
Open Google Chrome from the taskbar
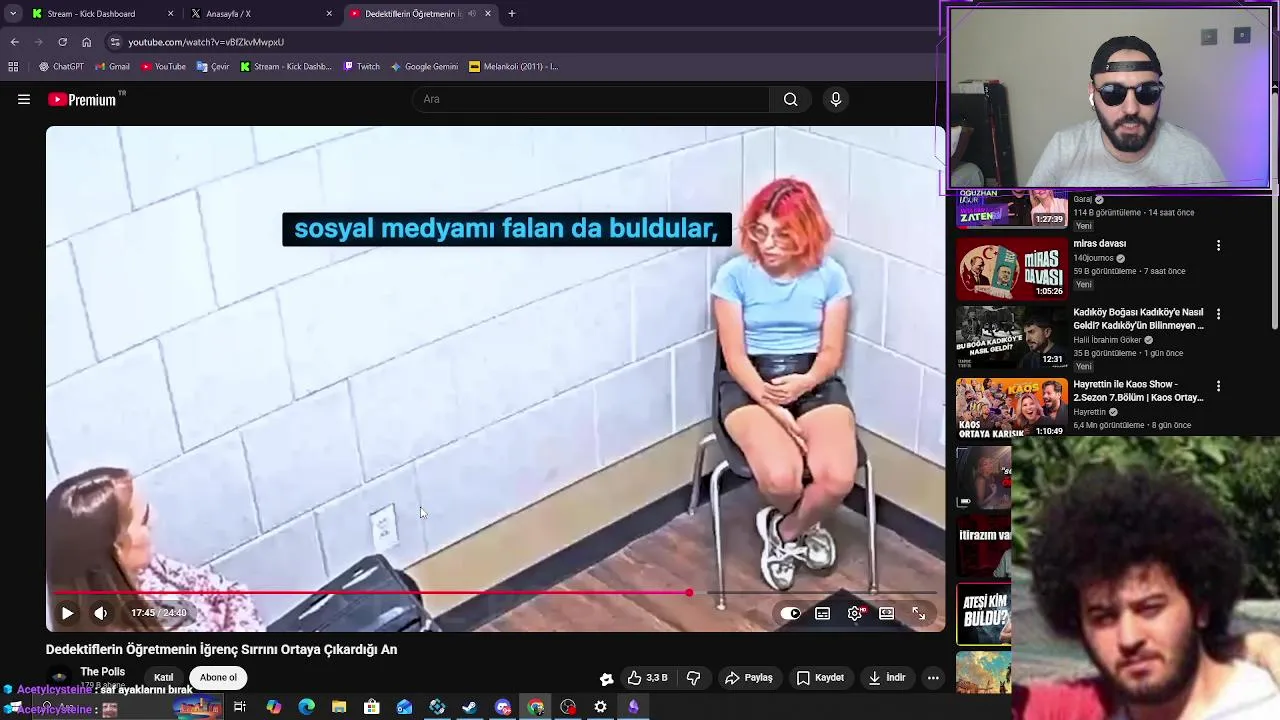(536, 707)
